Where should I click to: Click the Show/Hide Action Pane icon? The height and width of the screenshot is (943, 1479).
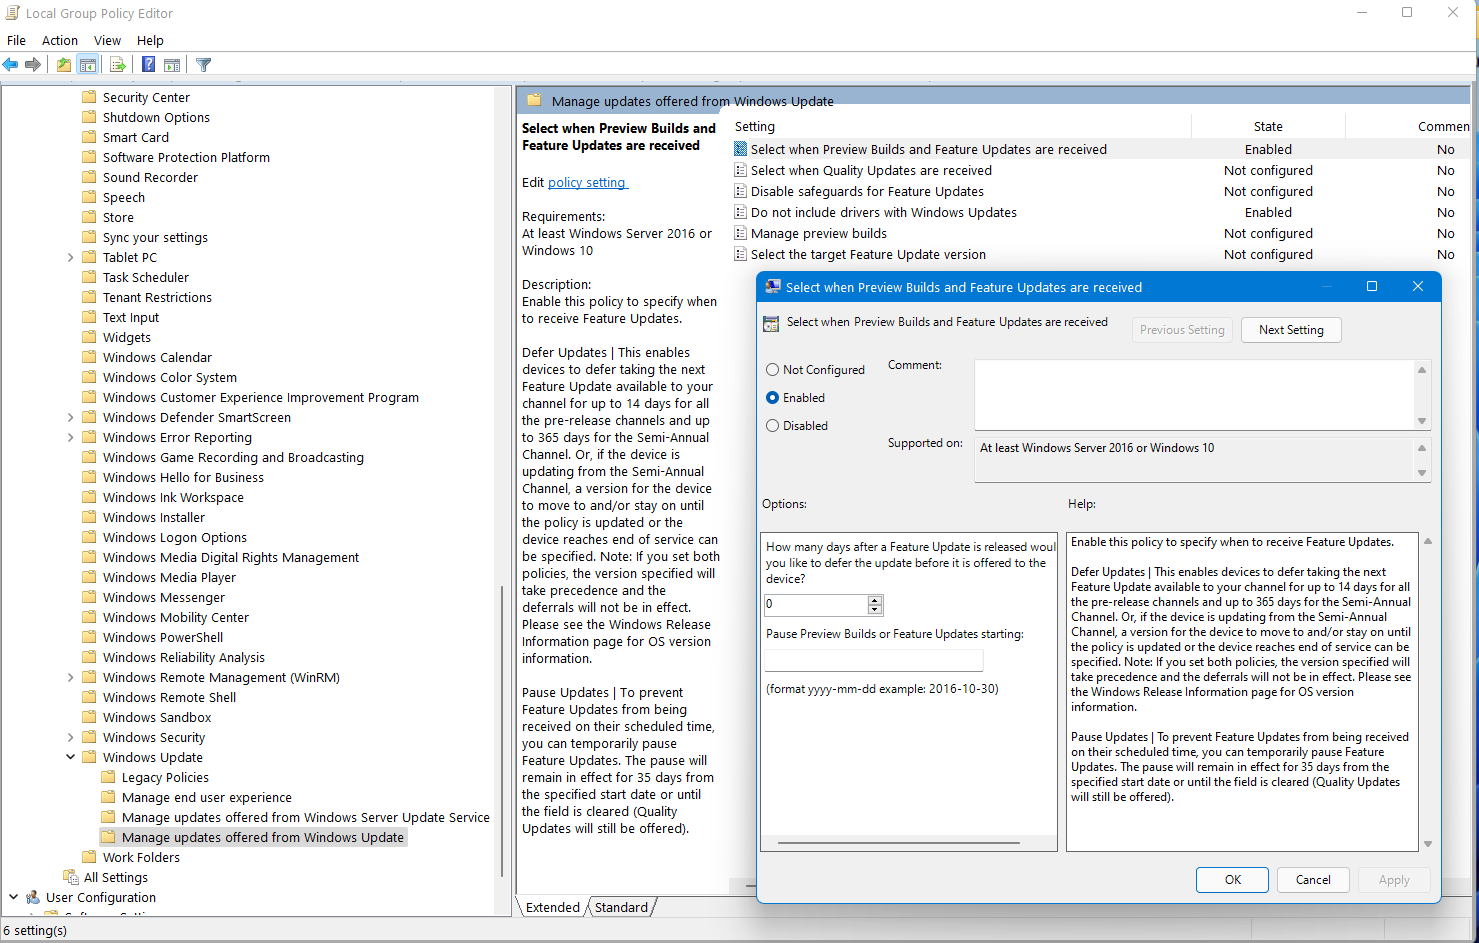coord(172,65)
